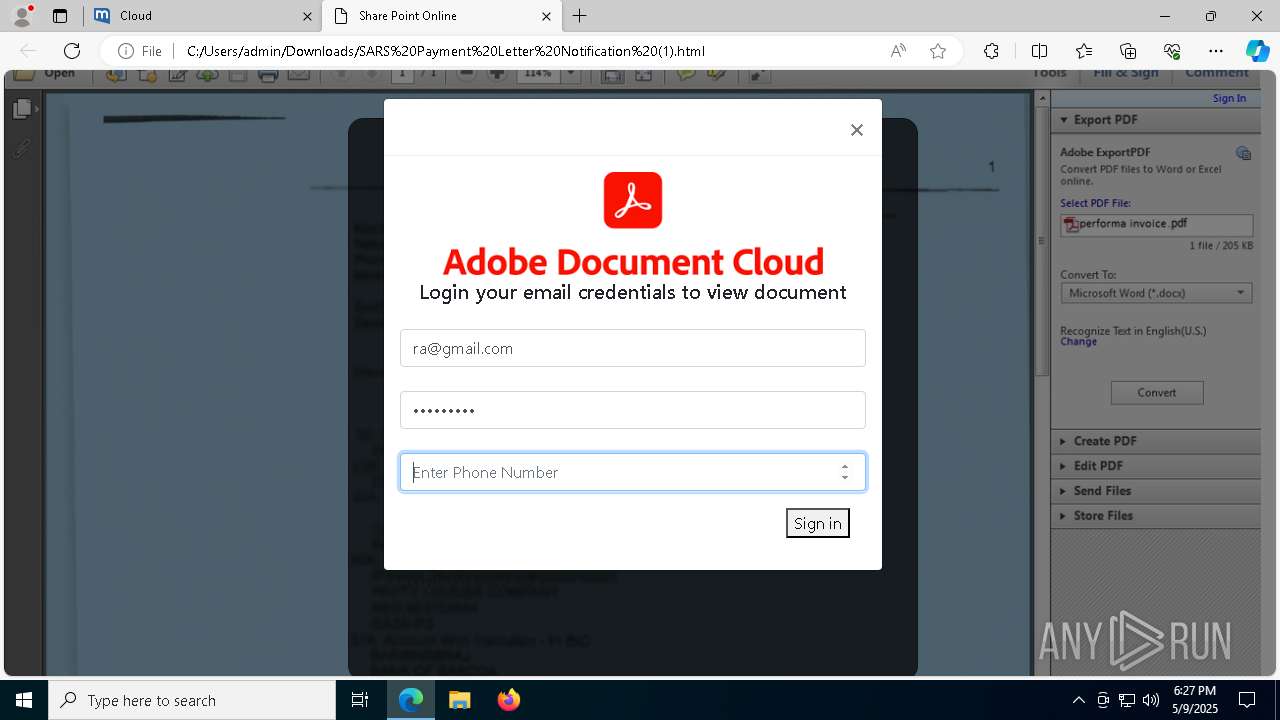
Task: Add this page to favorites star
Action: click(938, 51)
